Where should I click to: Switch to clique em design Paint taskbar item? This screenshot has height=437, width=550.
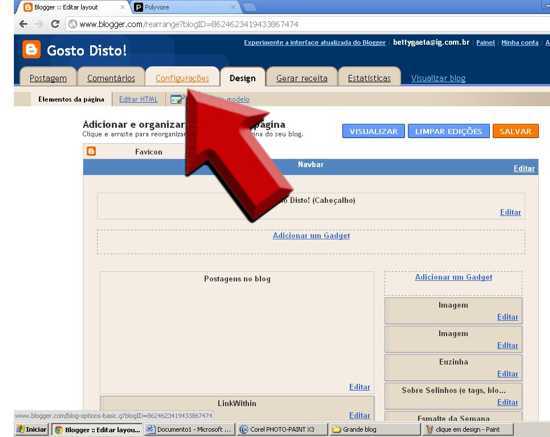click(x=468, y=429)
